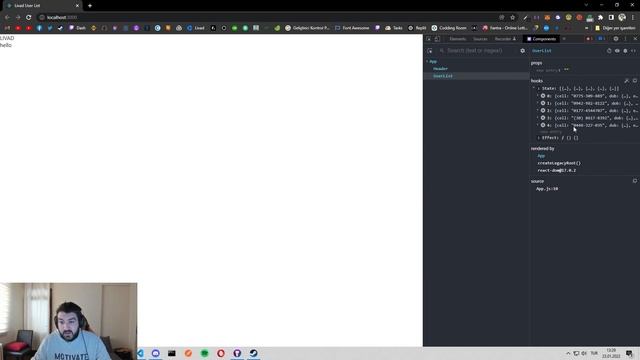640x360 pixels.
Task: Click the App.js:10 source text
Action: (x=547, y=189)
